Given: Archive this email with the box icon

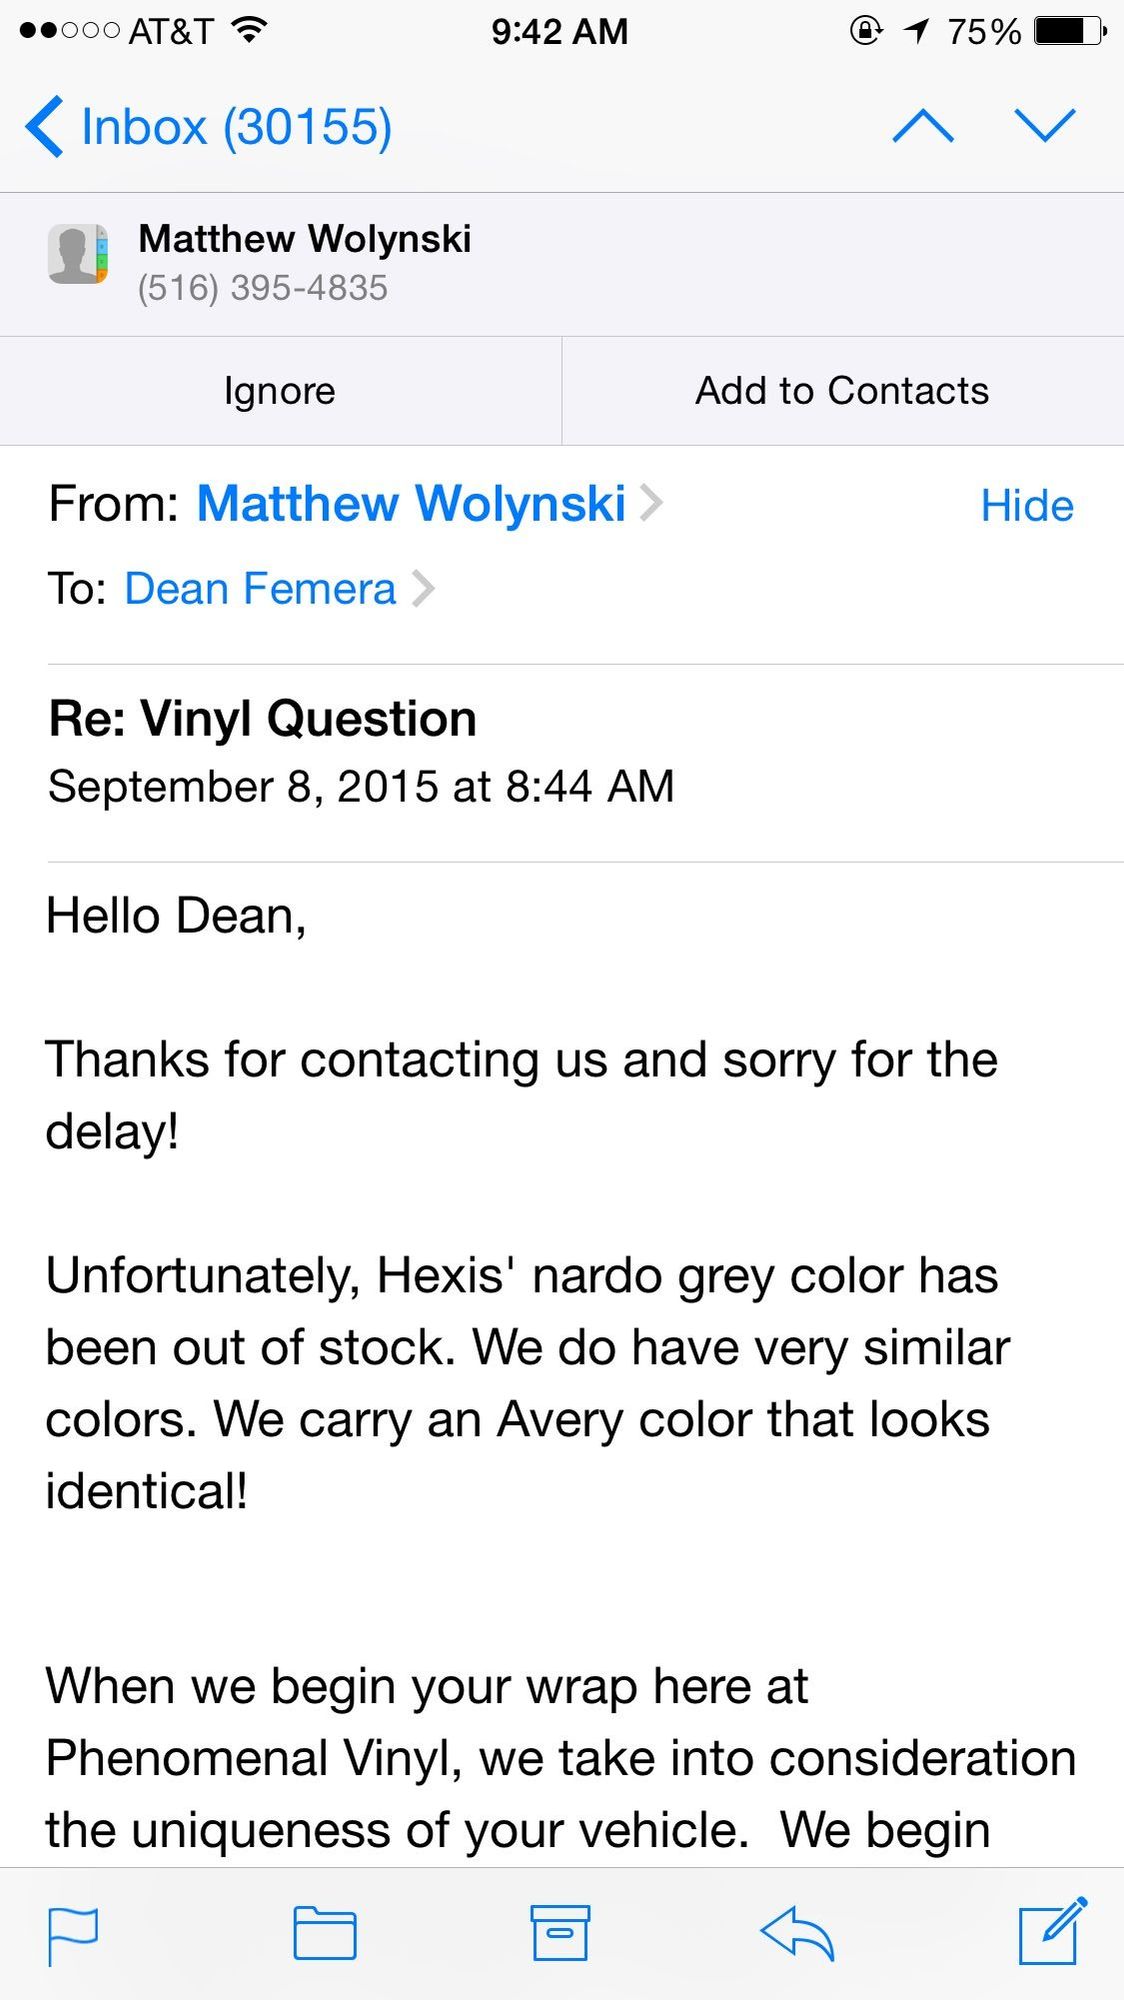Looking at the screenshot, I should (x=560, y=1932).
